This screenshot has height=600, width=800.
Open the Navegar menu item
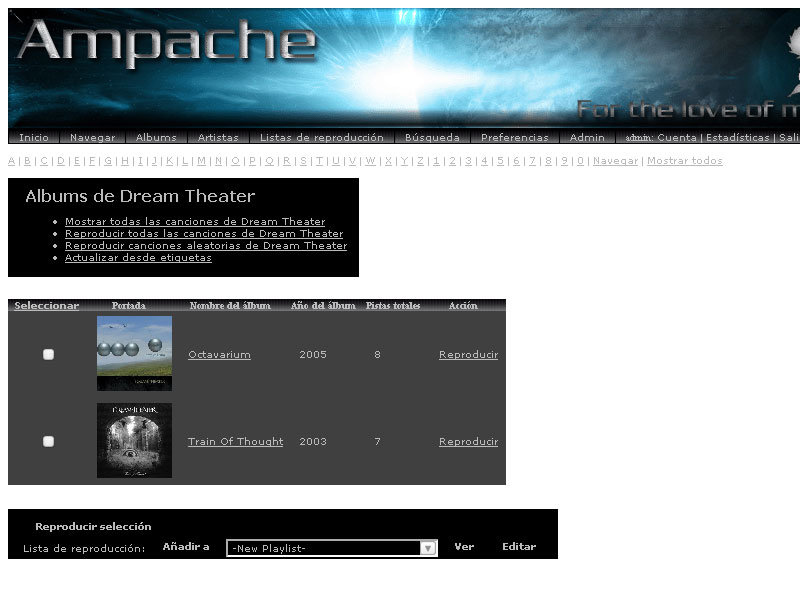tap(92, 137)
